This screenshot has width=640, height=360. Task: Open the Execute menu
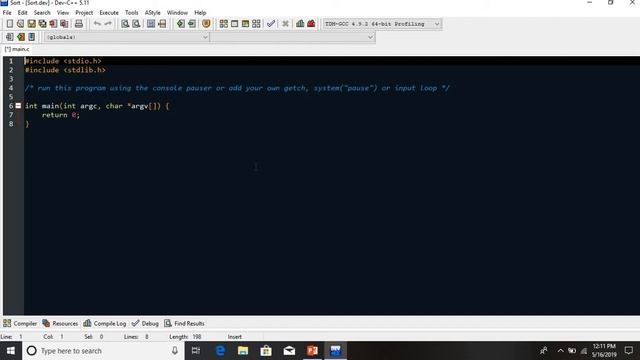(109, 13)
